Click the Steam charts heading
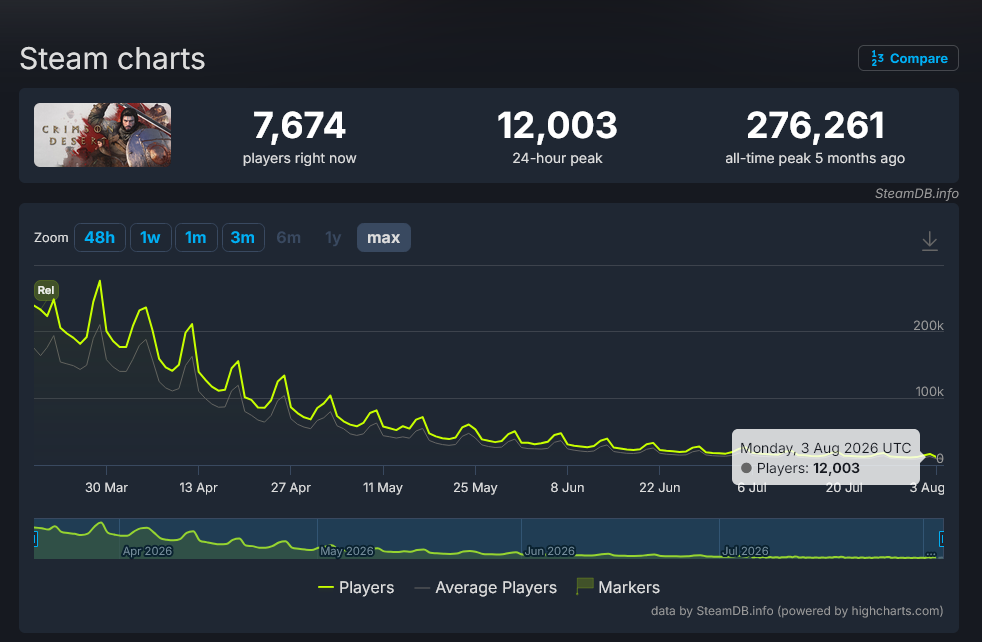982x642 pixels. tap(112, 59)
